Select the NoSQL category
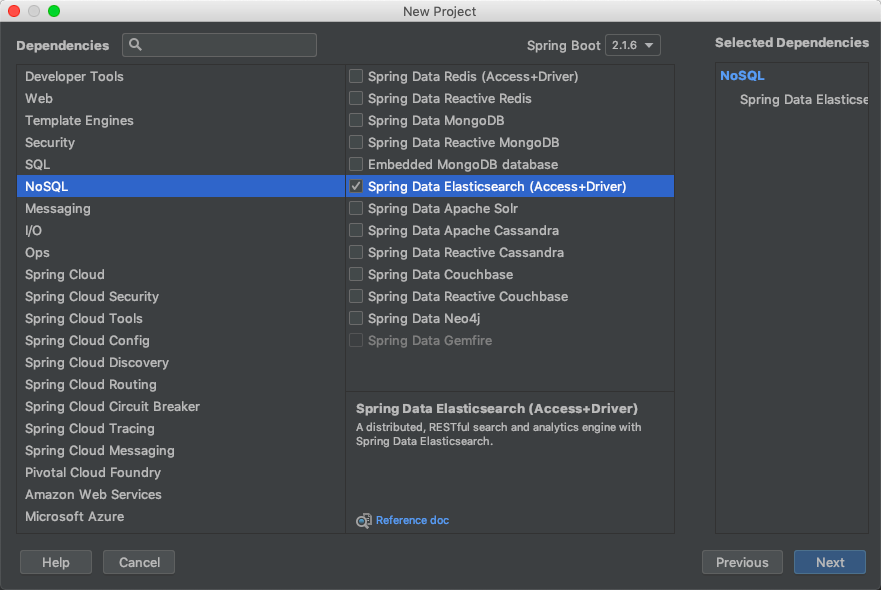Image resolution: width=881 pixels, height=590 pixels. (x=180, y=186)
